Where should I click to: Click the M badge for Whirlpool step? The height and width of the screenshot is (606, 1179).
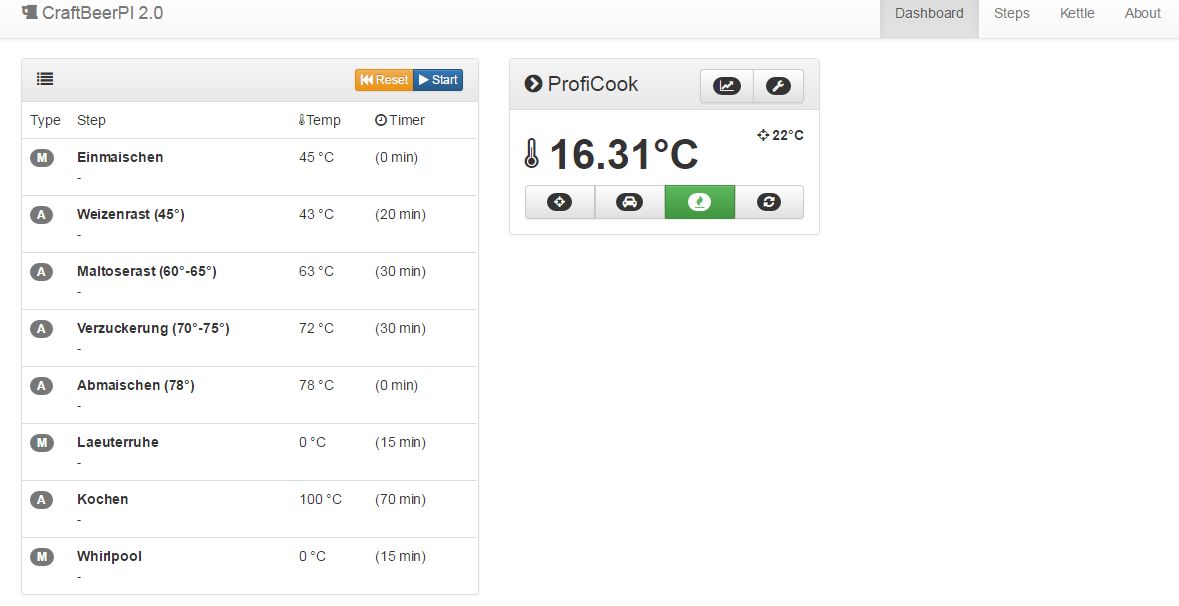click(42, 557)
